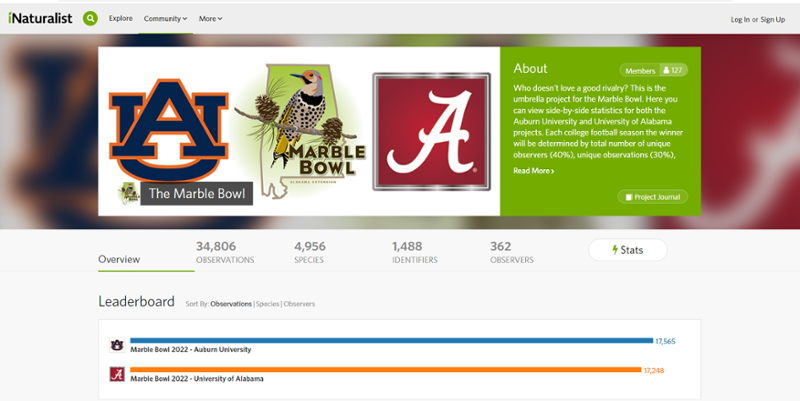Image resolution: width=800 pixels, height=401 pixels.
Task: Click the members count person icon
Action: pos(666,71)
